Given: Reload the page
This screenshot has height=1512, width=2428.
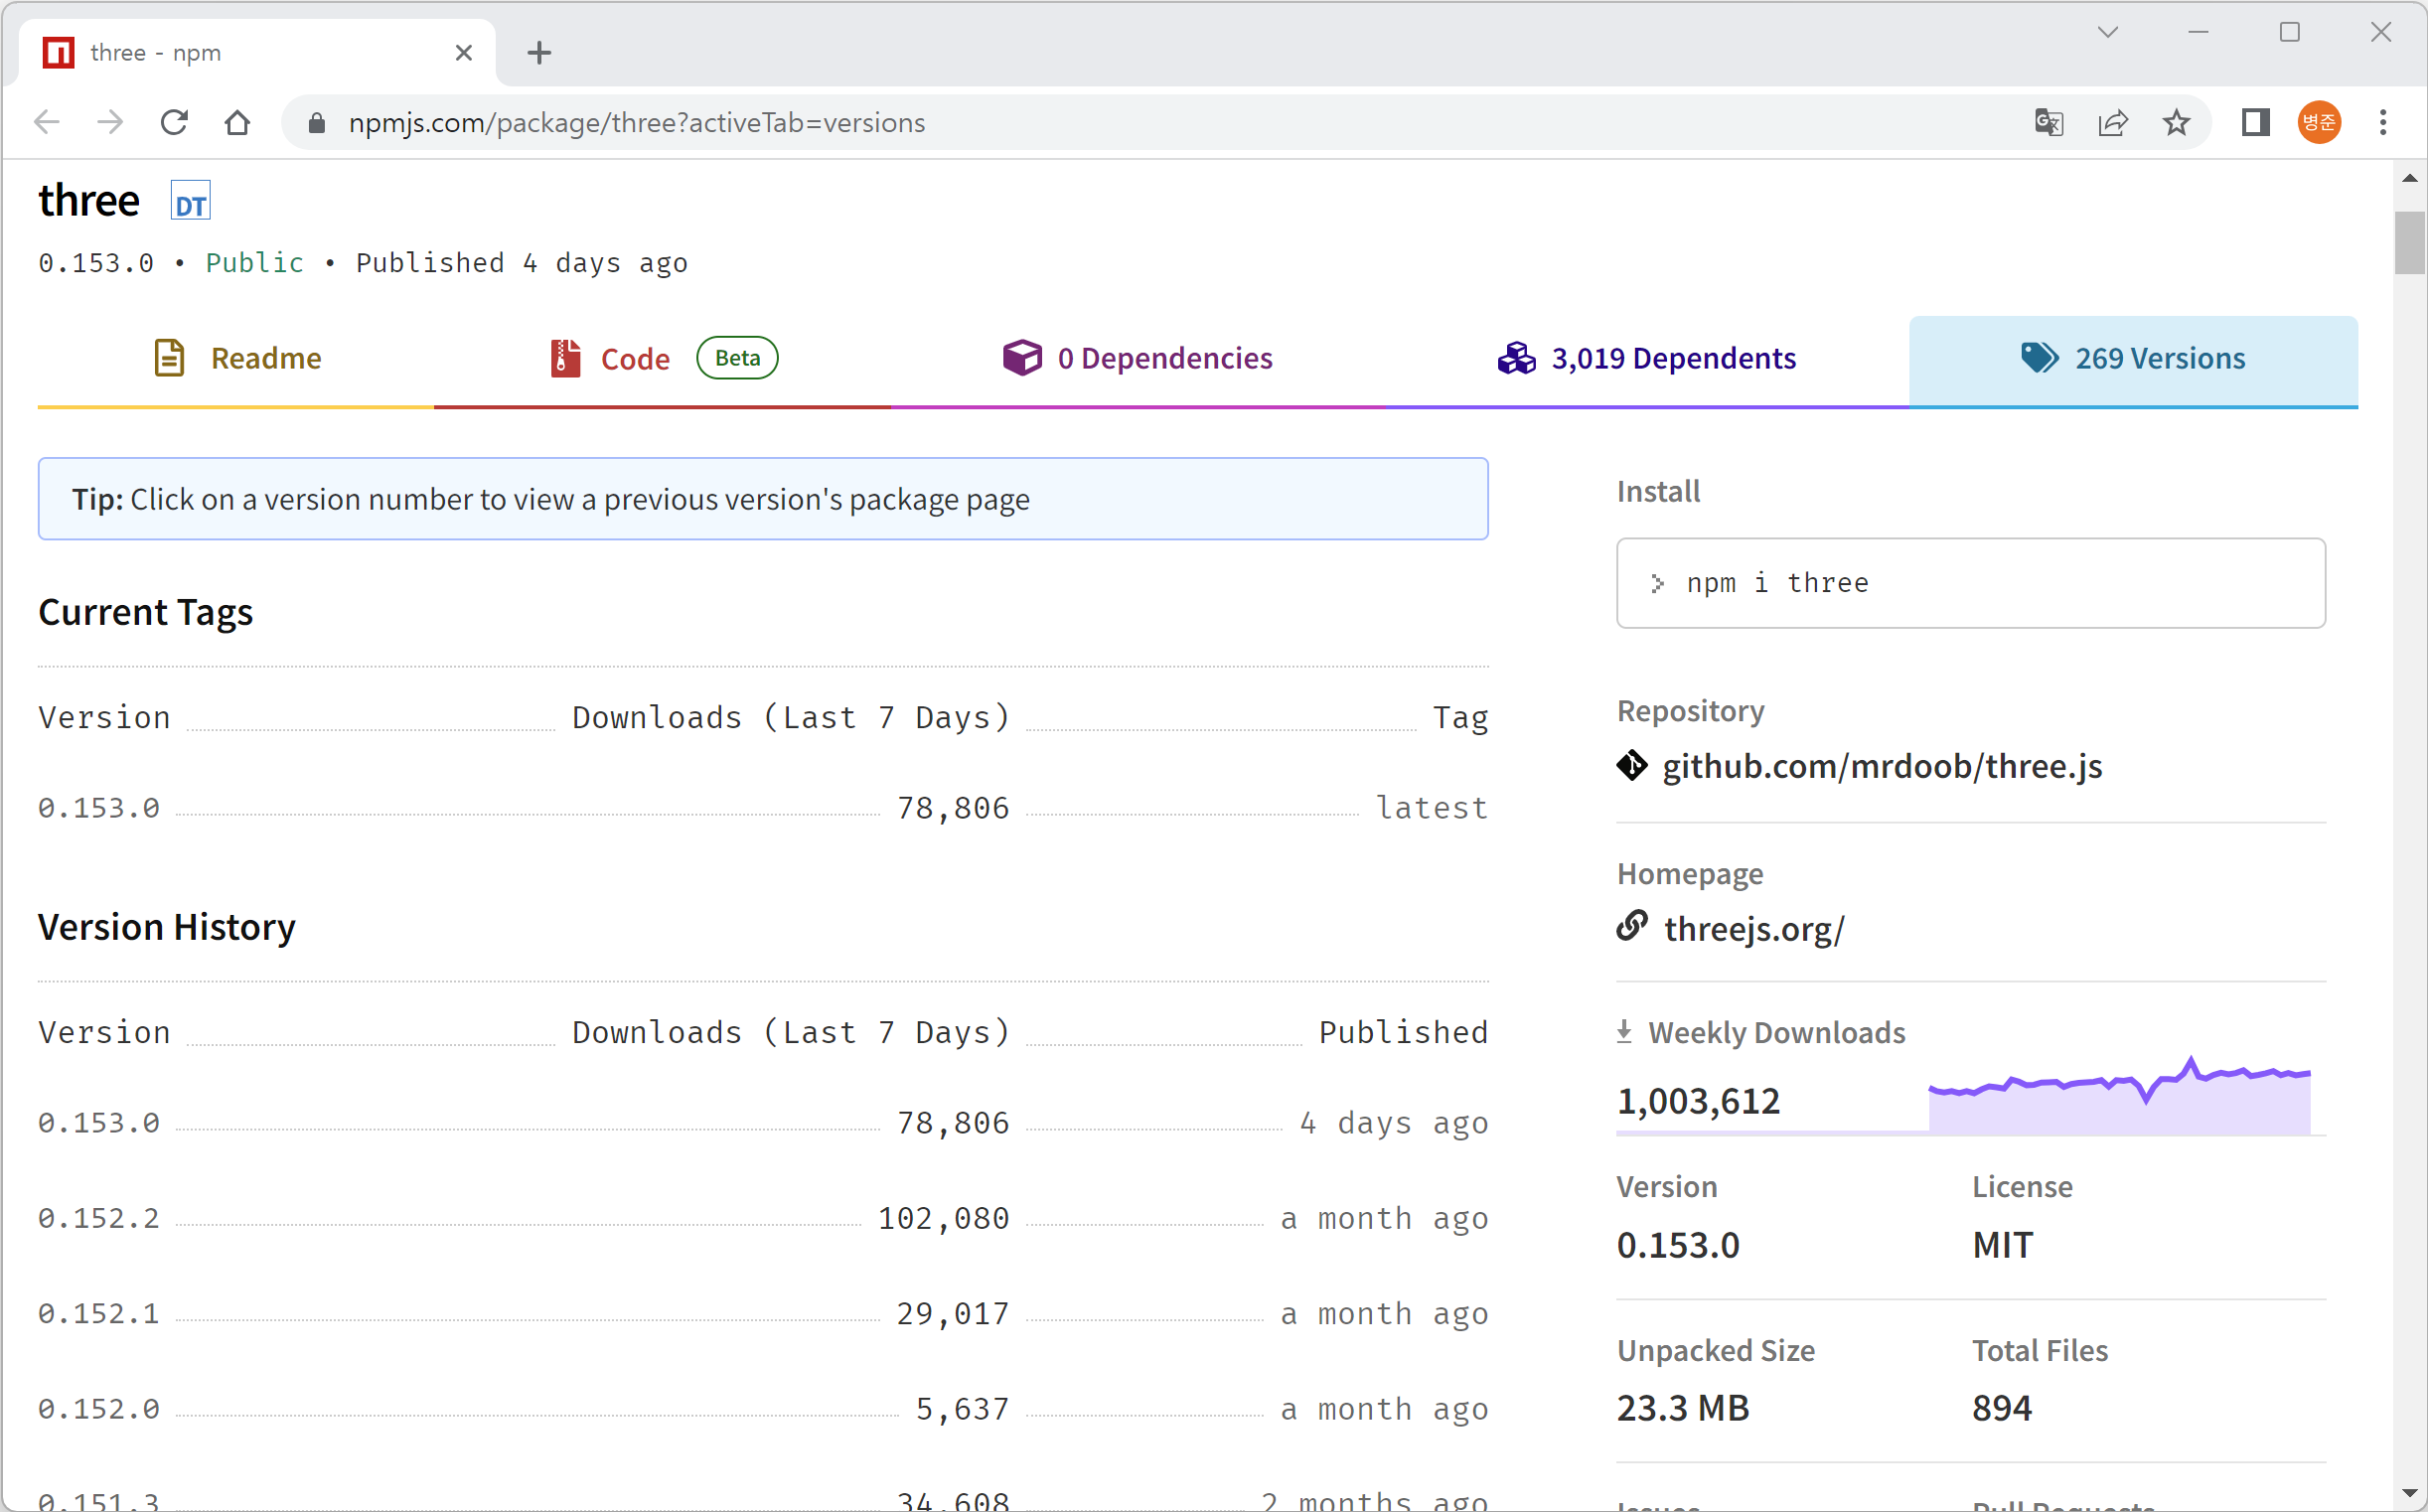Looking at the screenshot, I should (174, 123).
